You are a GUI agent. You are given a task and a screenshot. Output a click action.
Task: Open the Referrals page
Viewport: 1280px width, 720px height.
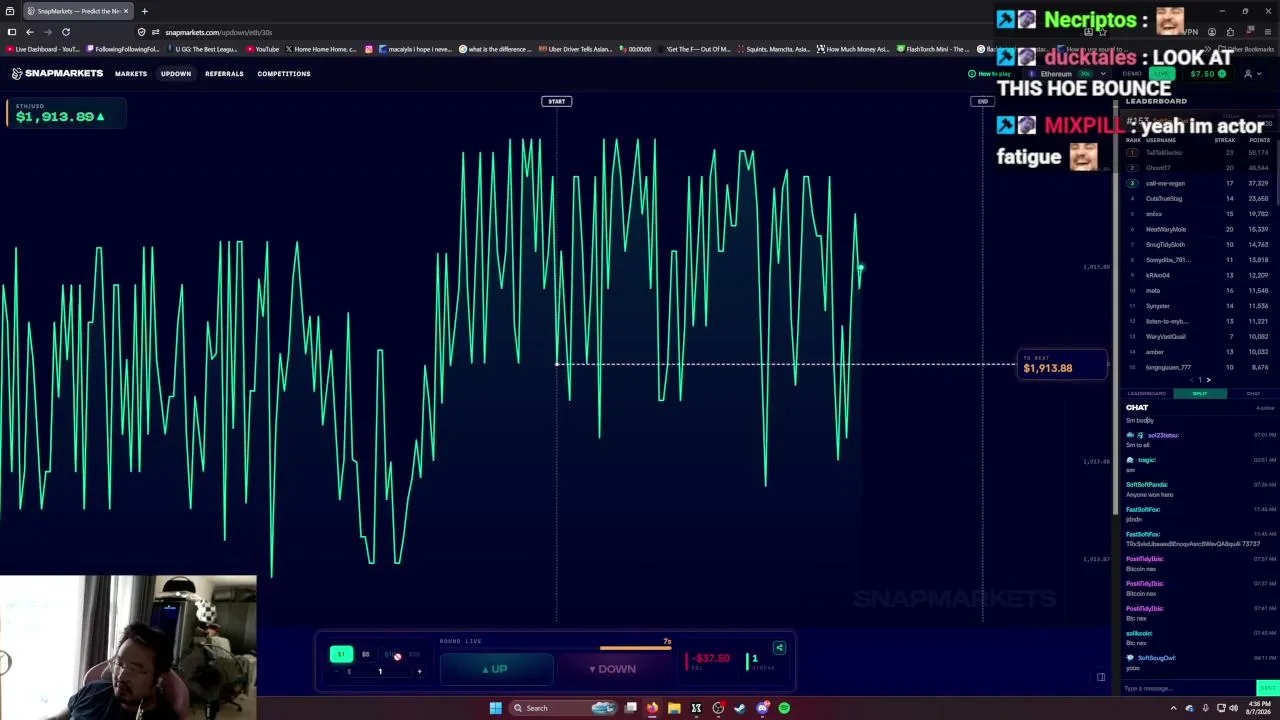click(x=224, y=73)
